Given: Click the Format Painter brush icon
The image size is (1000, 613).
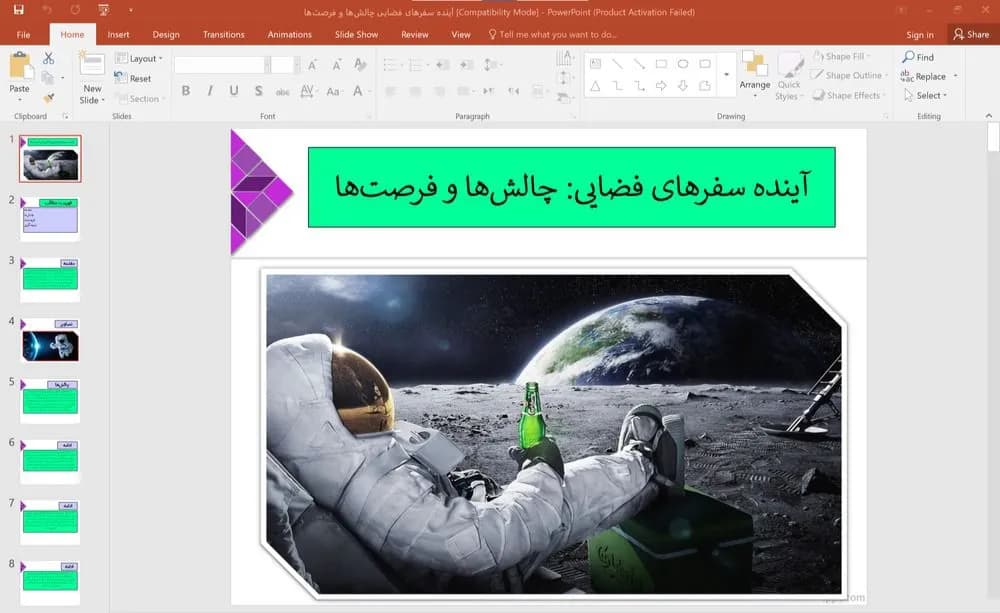Looking at the screenshot, I should click(48, 98).
